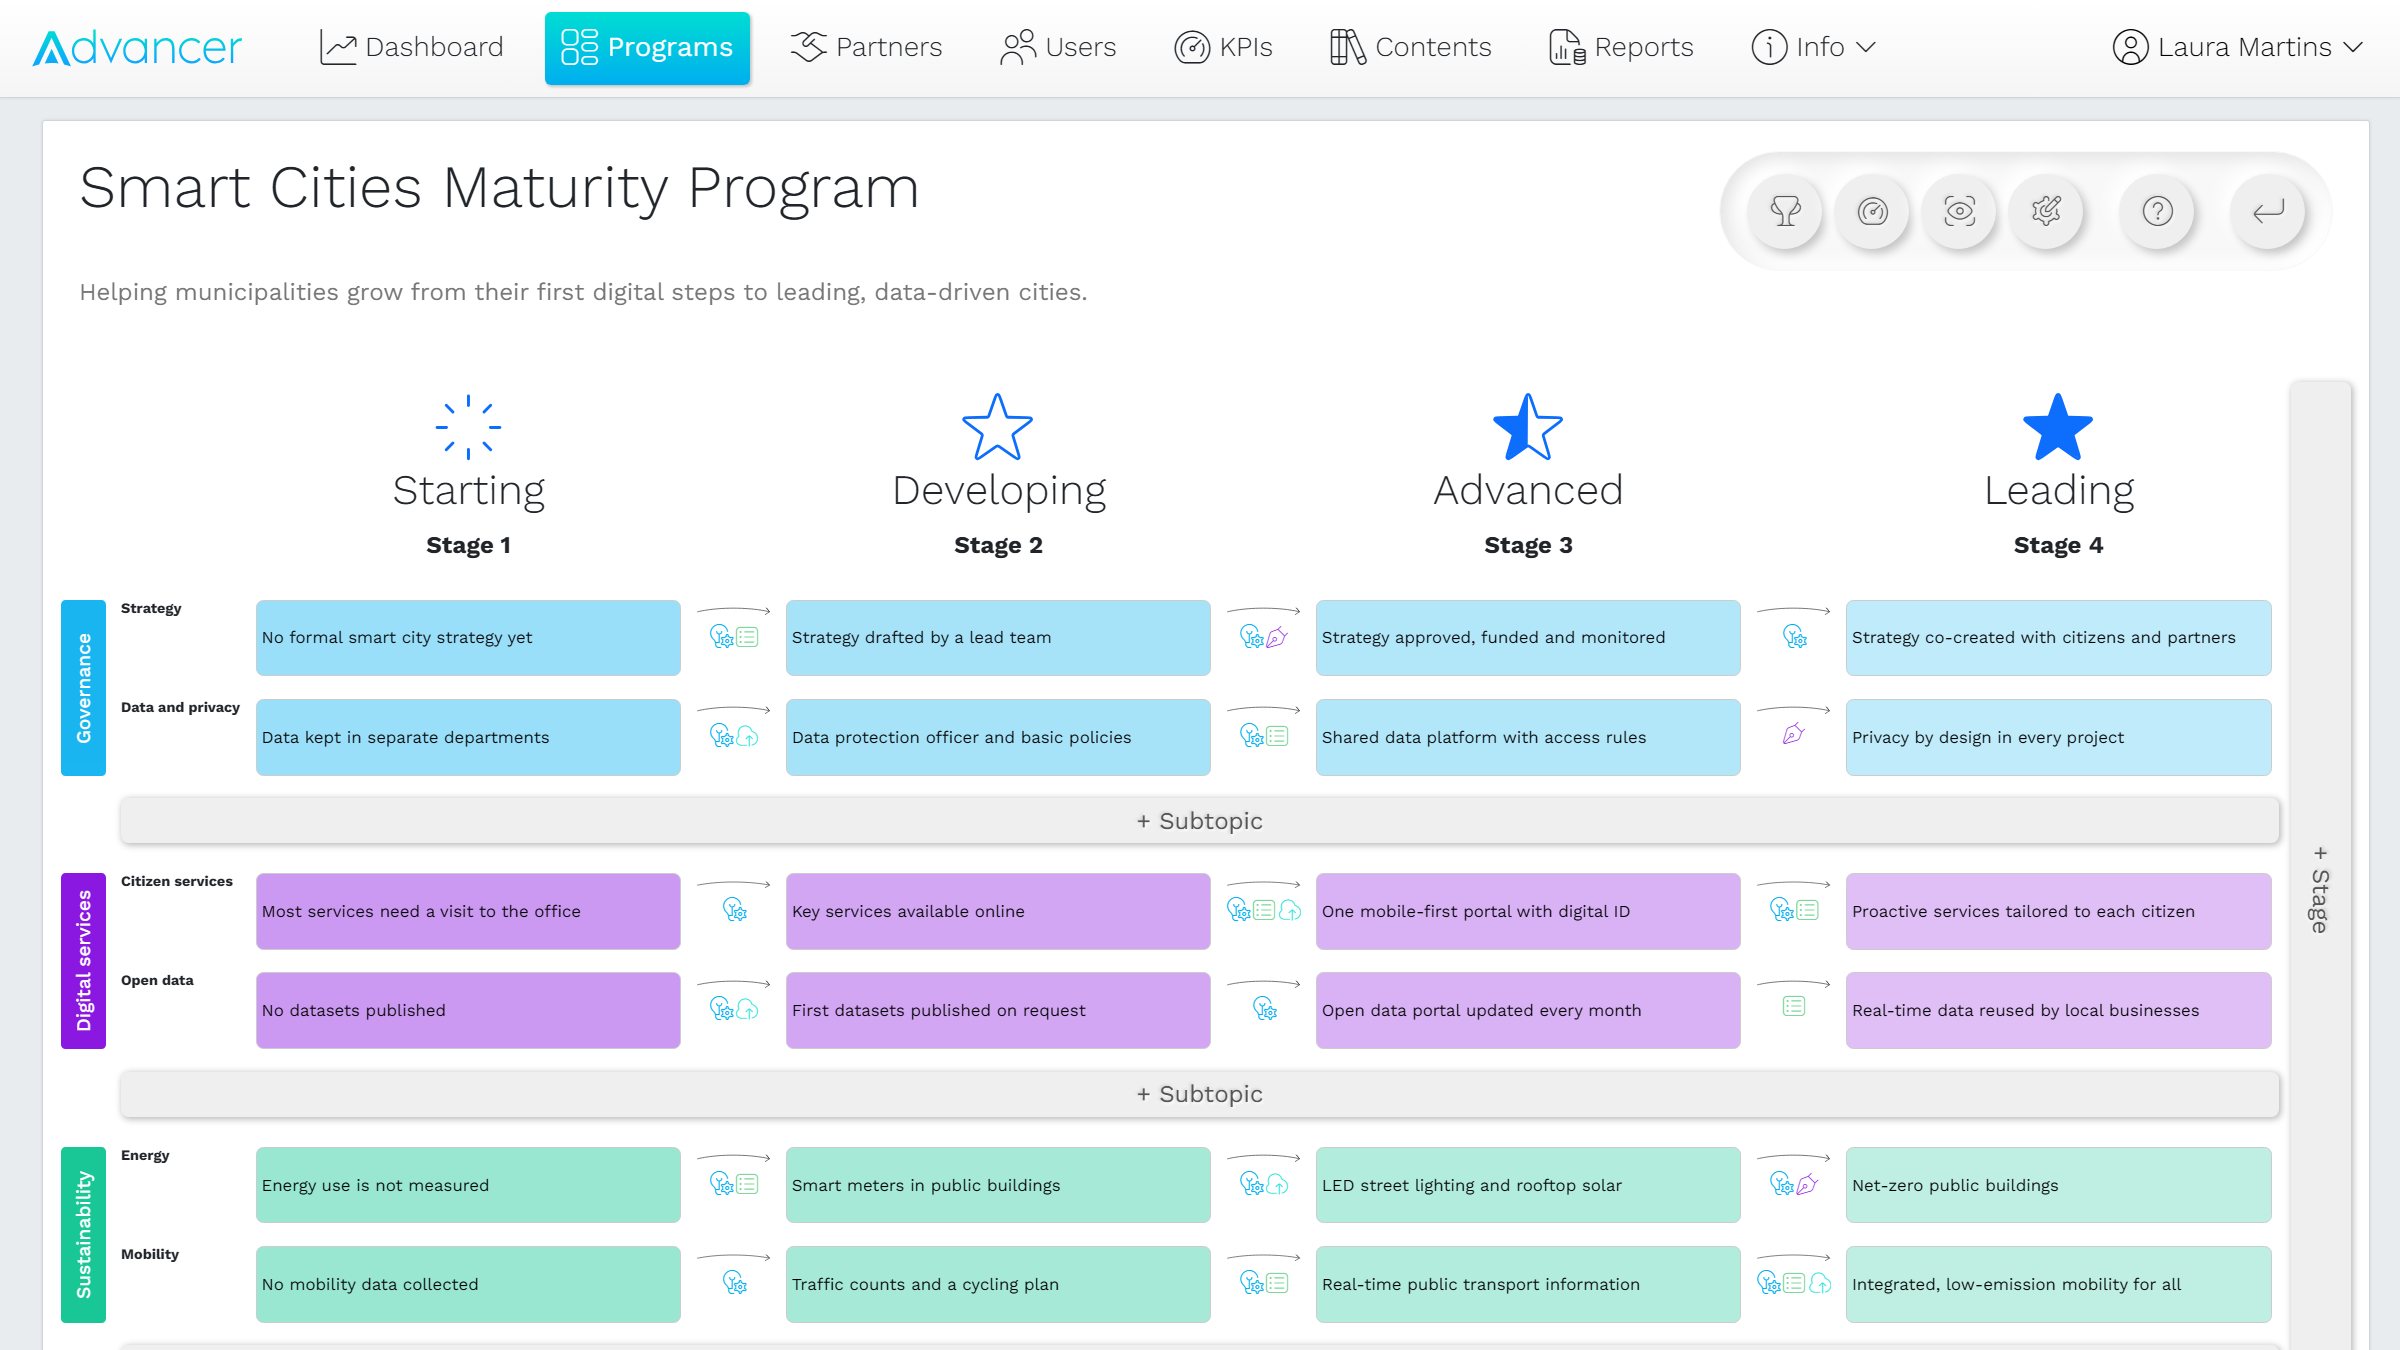Open the speedometer gauge icon
The width and height of the screenshot is (2400, 1350).
click(x=1872, y=211)
